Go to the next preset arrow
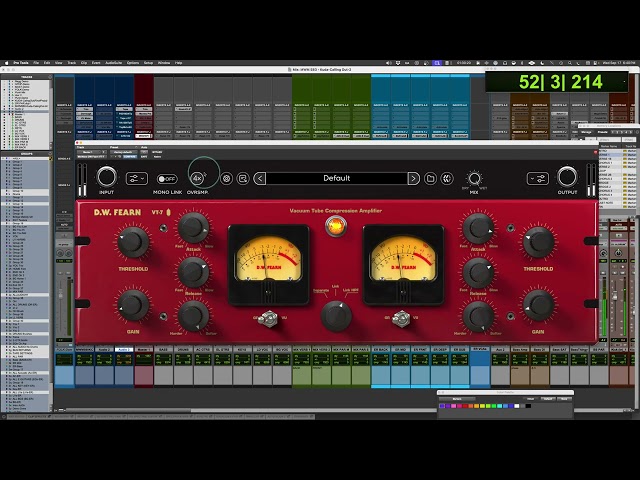Viewport: 640px width, 480px height. pyautogui.click(x=413, y=178)
